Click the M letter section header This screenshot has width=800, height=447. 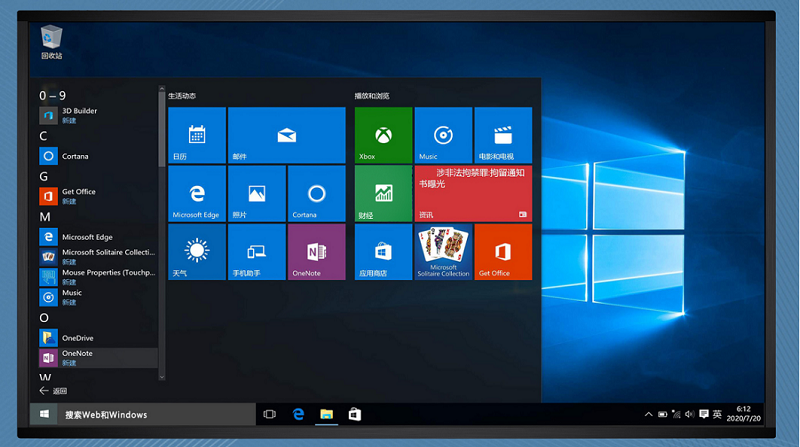pos(45,217)
